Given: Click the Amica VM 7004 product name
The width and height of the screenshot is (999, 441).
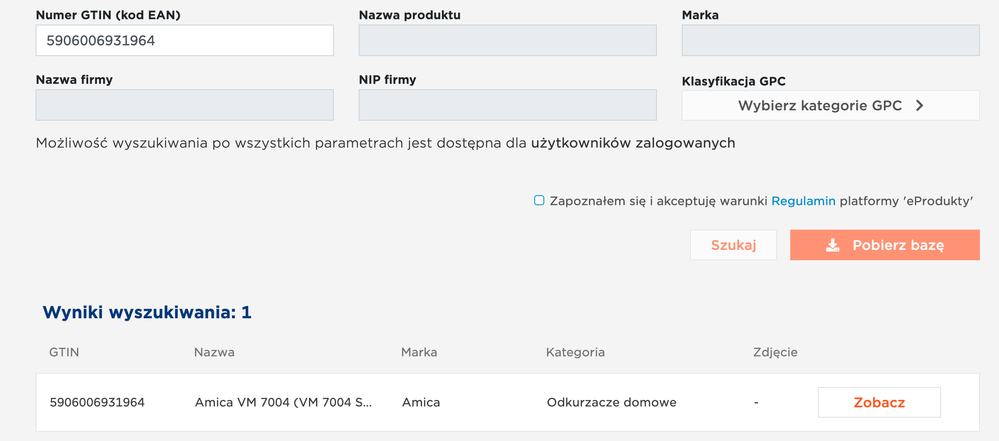Looking at the screenshot, I should point(283,402).
